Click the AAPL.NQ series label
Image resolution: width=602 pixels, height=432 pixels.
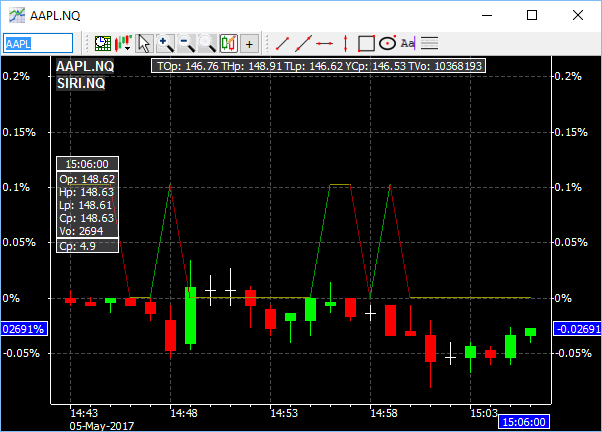pos(85,66)
